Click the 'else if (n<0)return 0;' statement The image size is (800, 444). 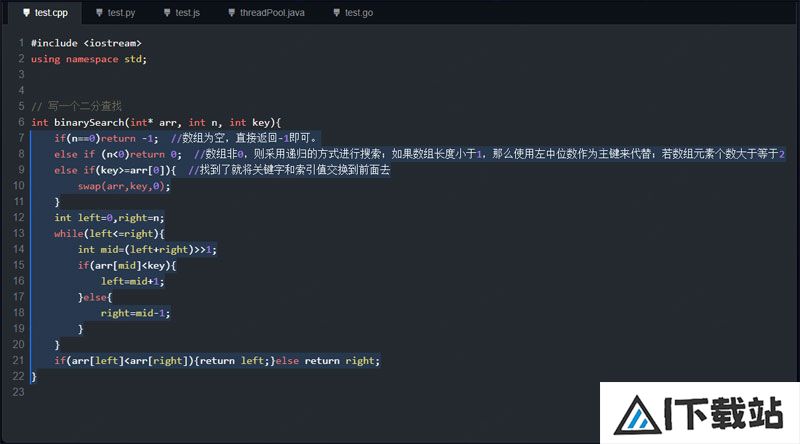(x=118, y=154)
